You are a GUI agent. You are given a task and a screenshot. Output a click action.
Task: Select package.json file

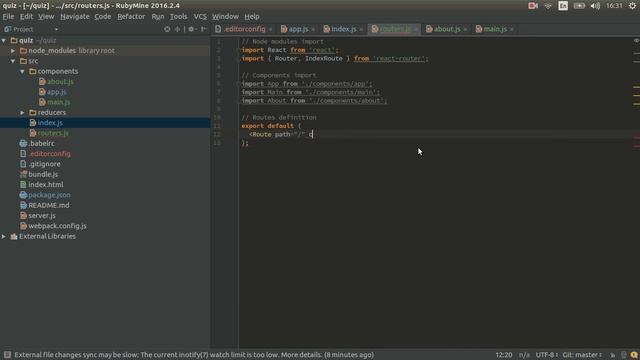pyautogui.click(x=49, y=195)
